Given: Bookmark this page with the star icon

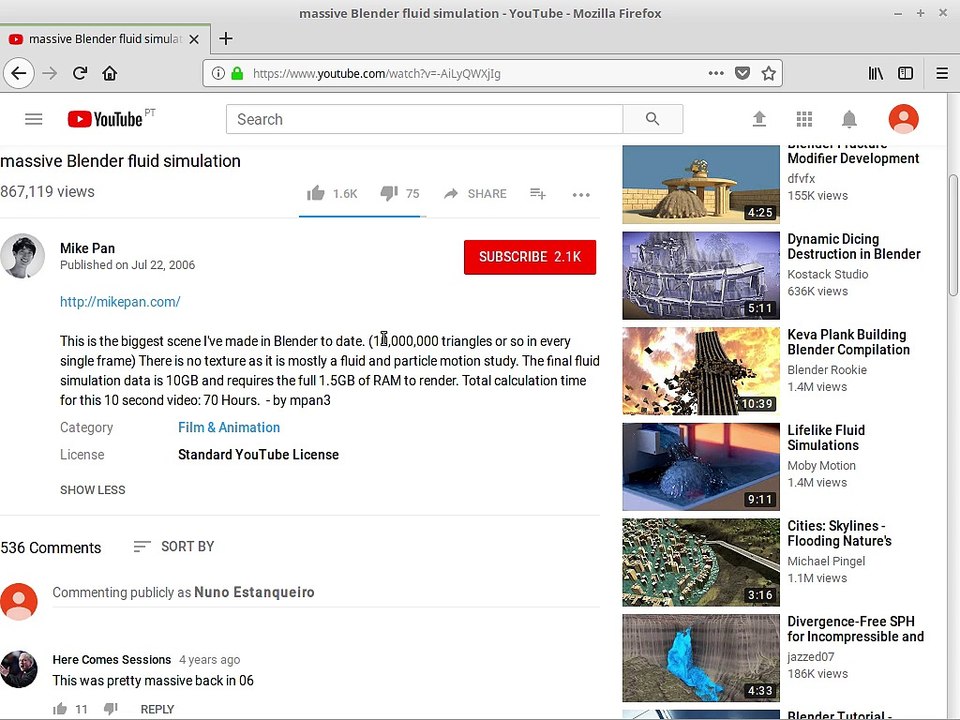Looking at the screenshot, I should click(768, 73).
